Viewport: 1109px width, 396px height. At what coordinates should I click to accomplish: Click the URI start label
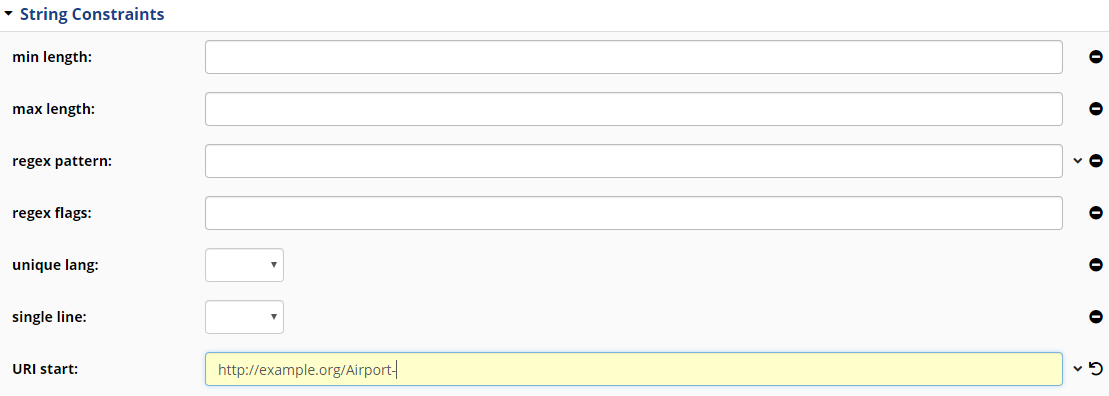click(x=45, y=369)
